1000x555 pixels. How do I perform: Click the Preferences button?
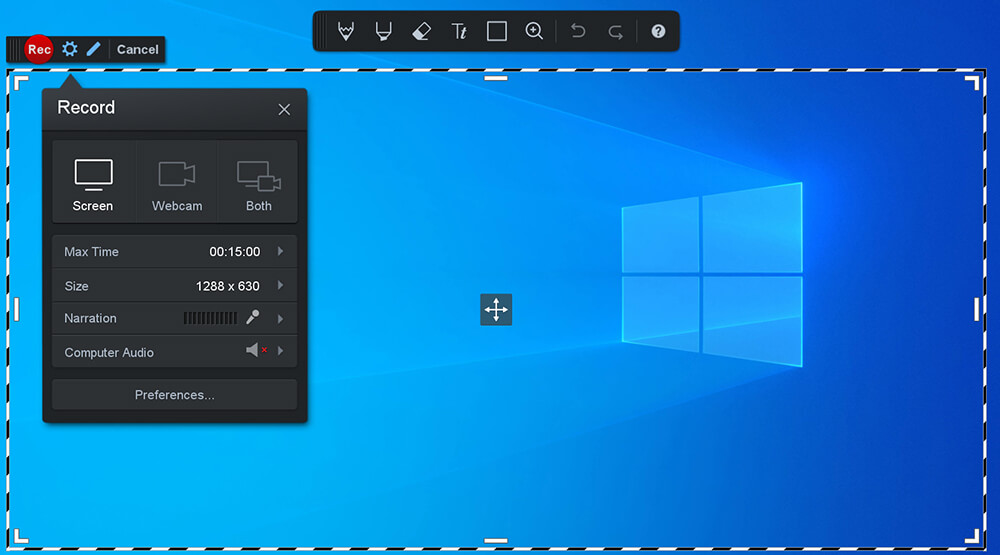click(174, 395)
